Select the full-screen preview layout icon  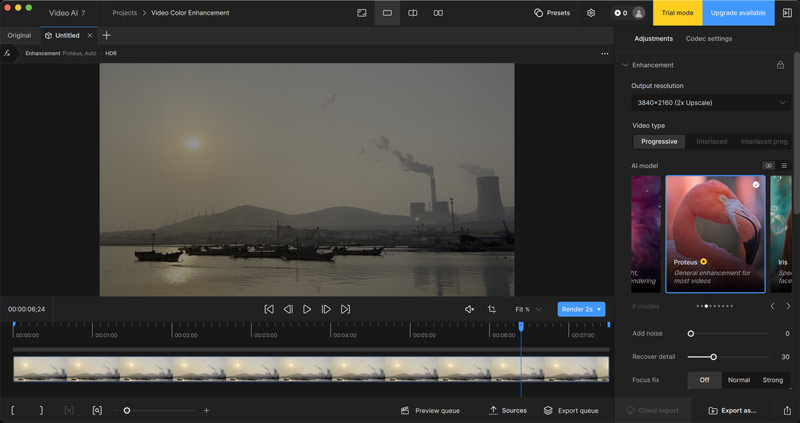tap(362, 13)
